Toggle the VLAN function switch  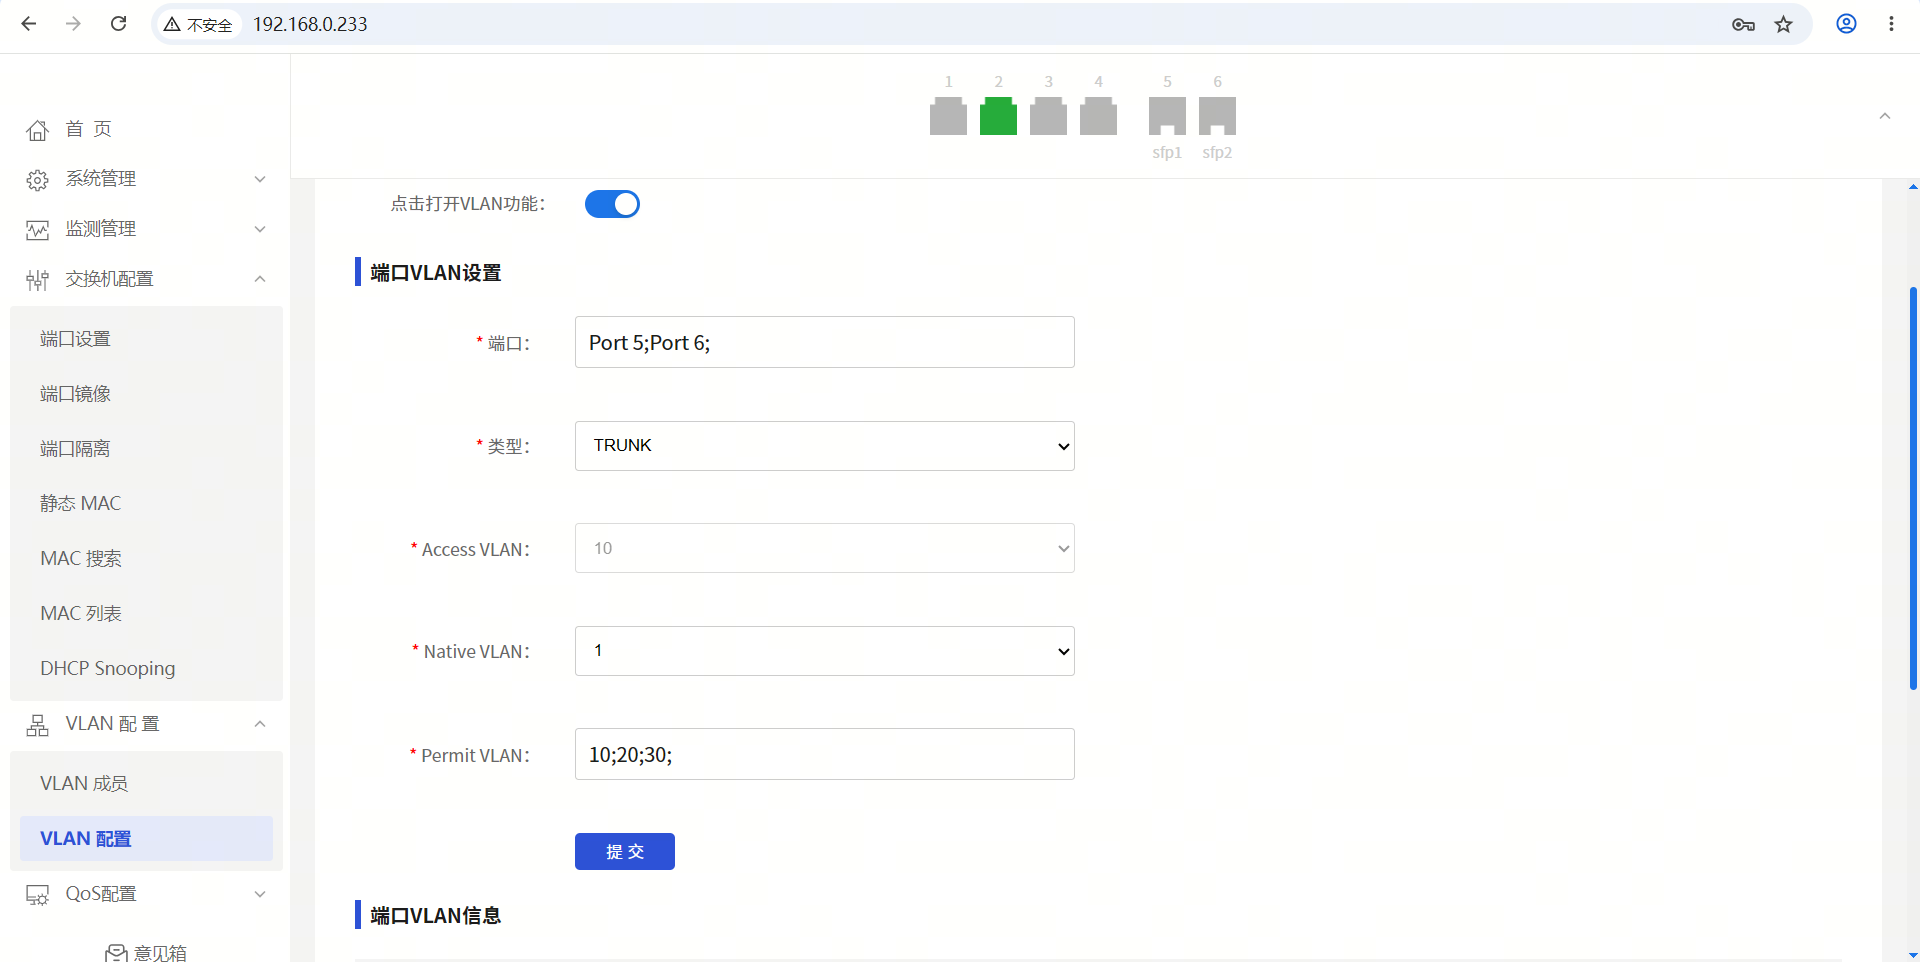tap(612, 204)
